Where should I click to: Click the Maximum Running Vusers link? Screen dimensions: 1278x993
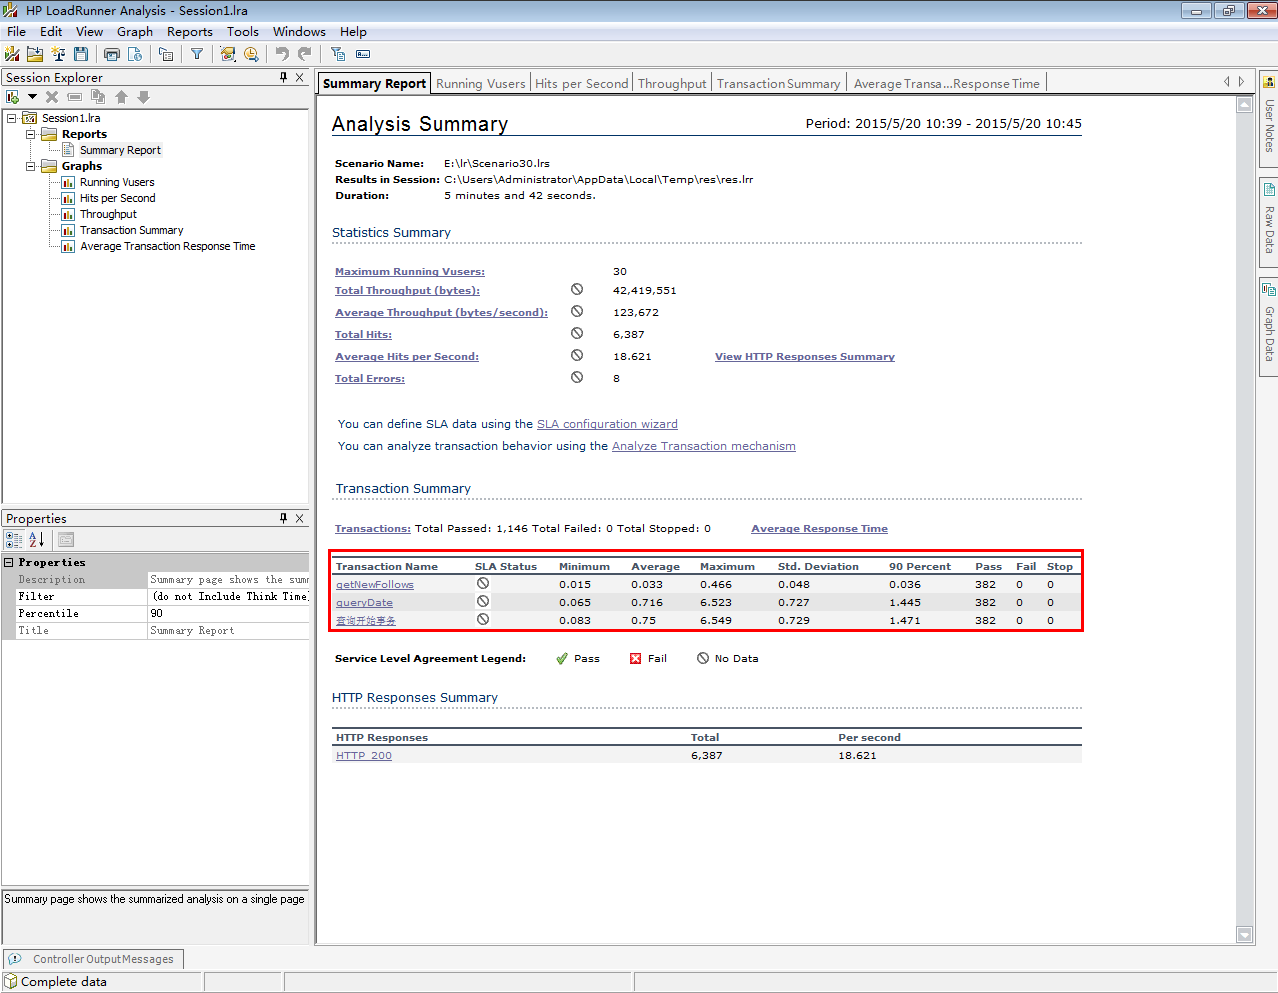410,272
